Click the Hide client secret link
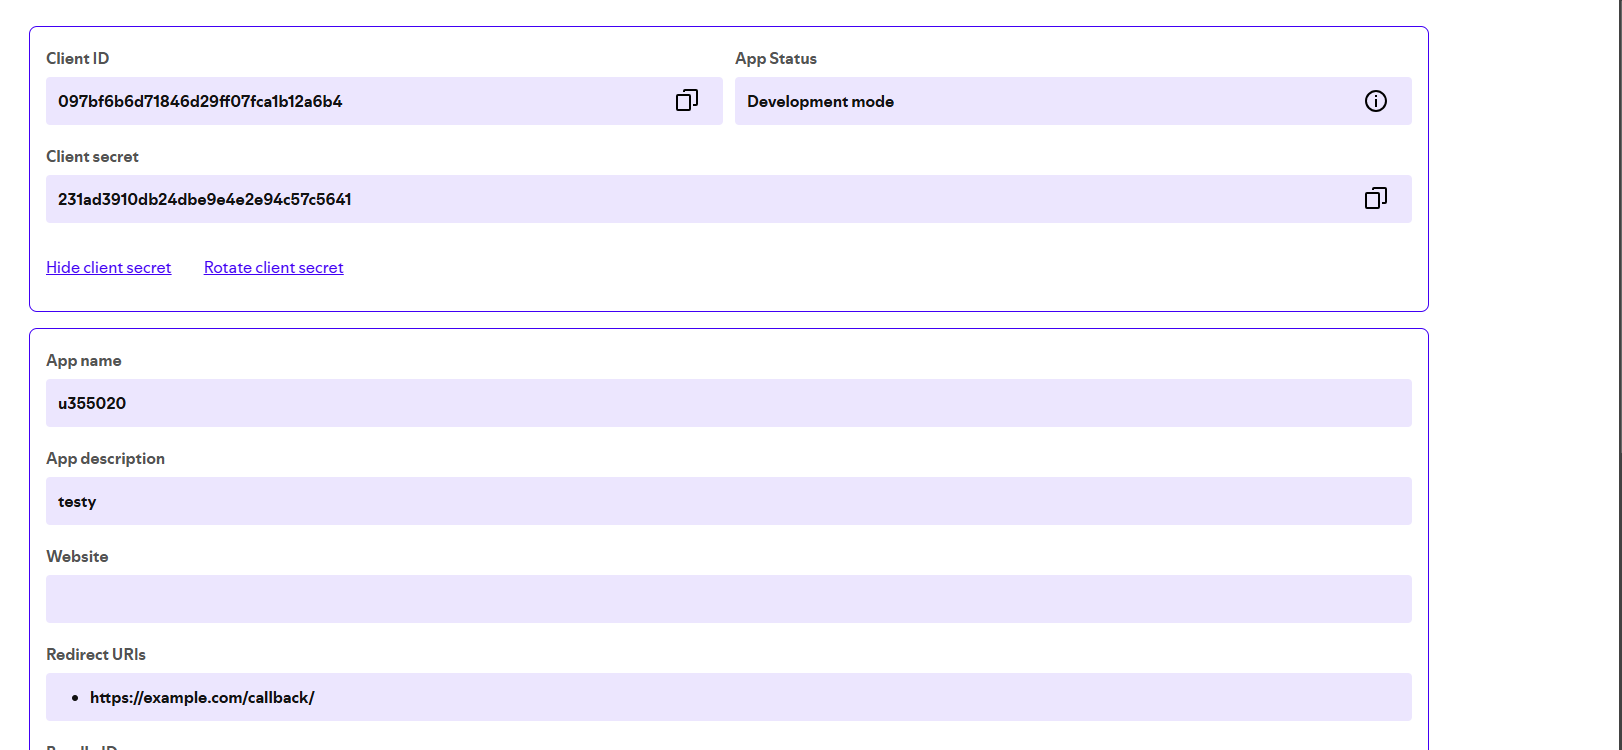Screen dimensions: 1622x750 tap(109, 267)
